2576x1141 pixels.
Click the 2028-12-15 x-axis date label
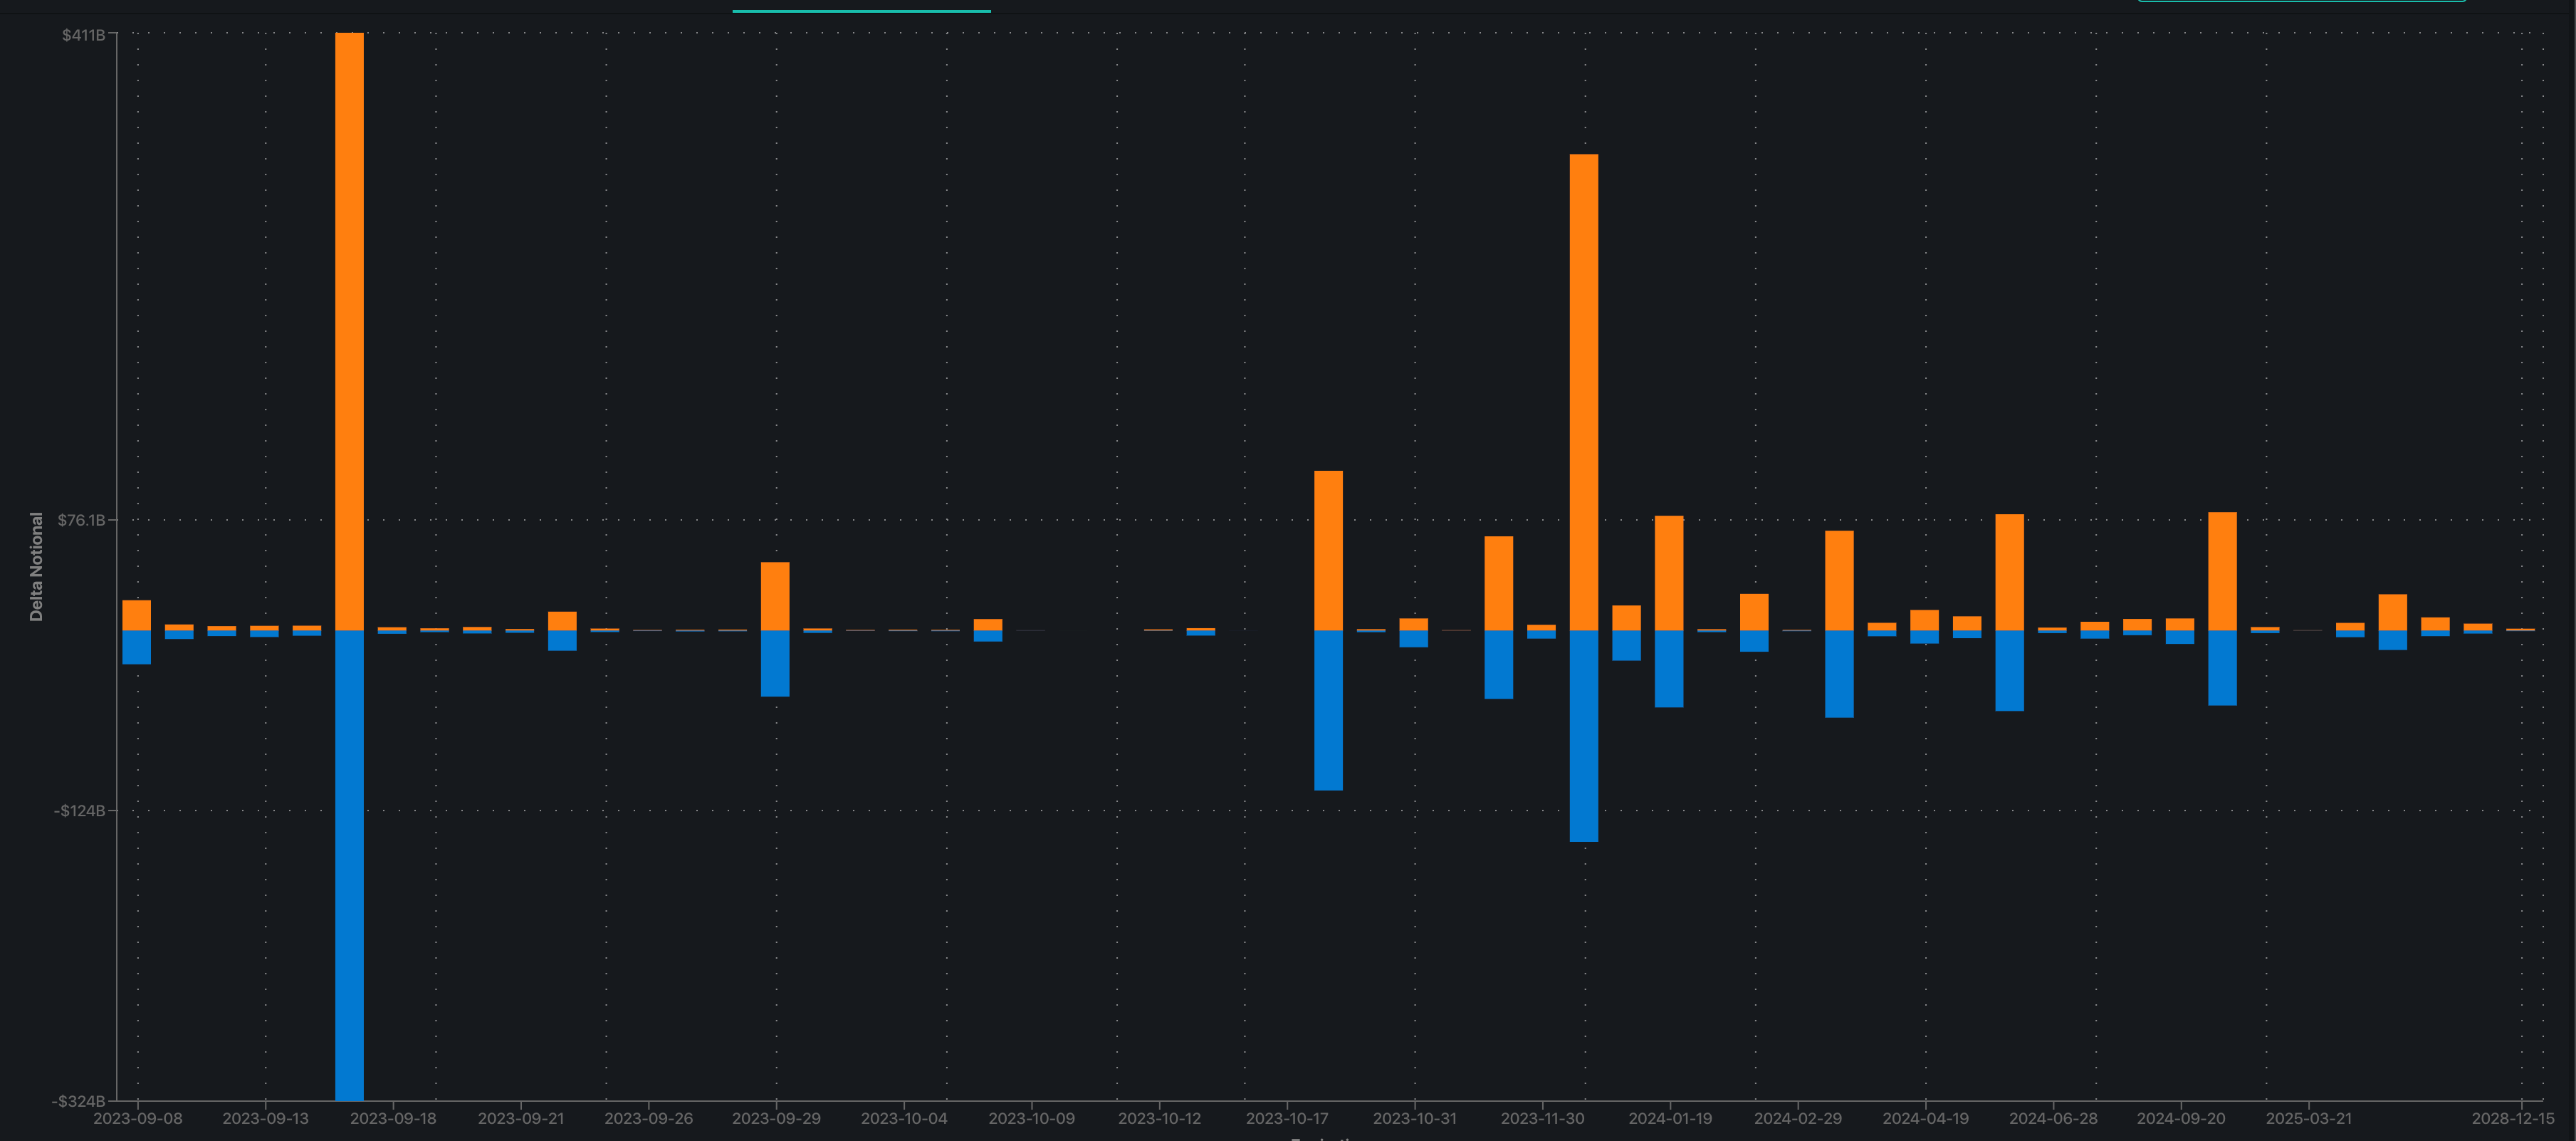click(2512, 1118)
